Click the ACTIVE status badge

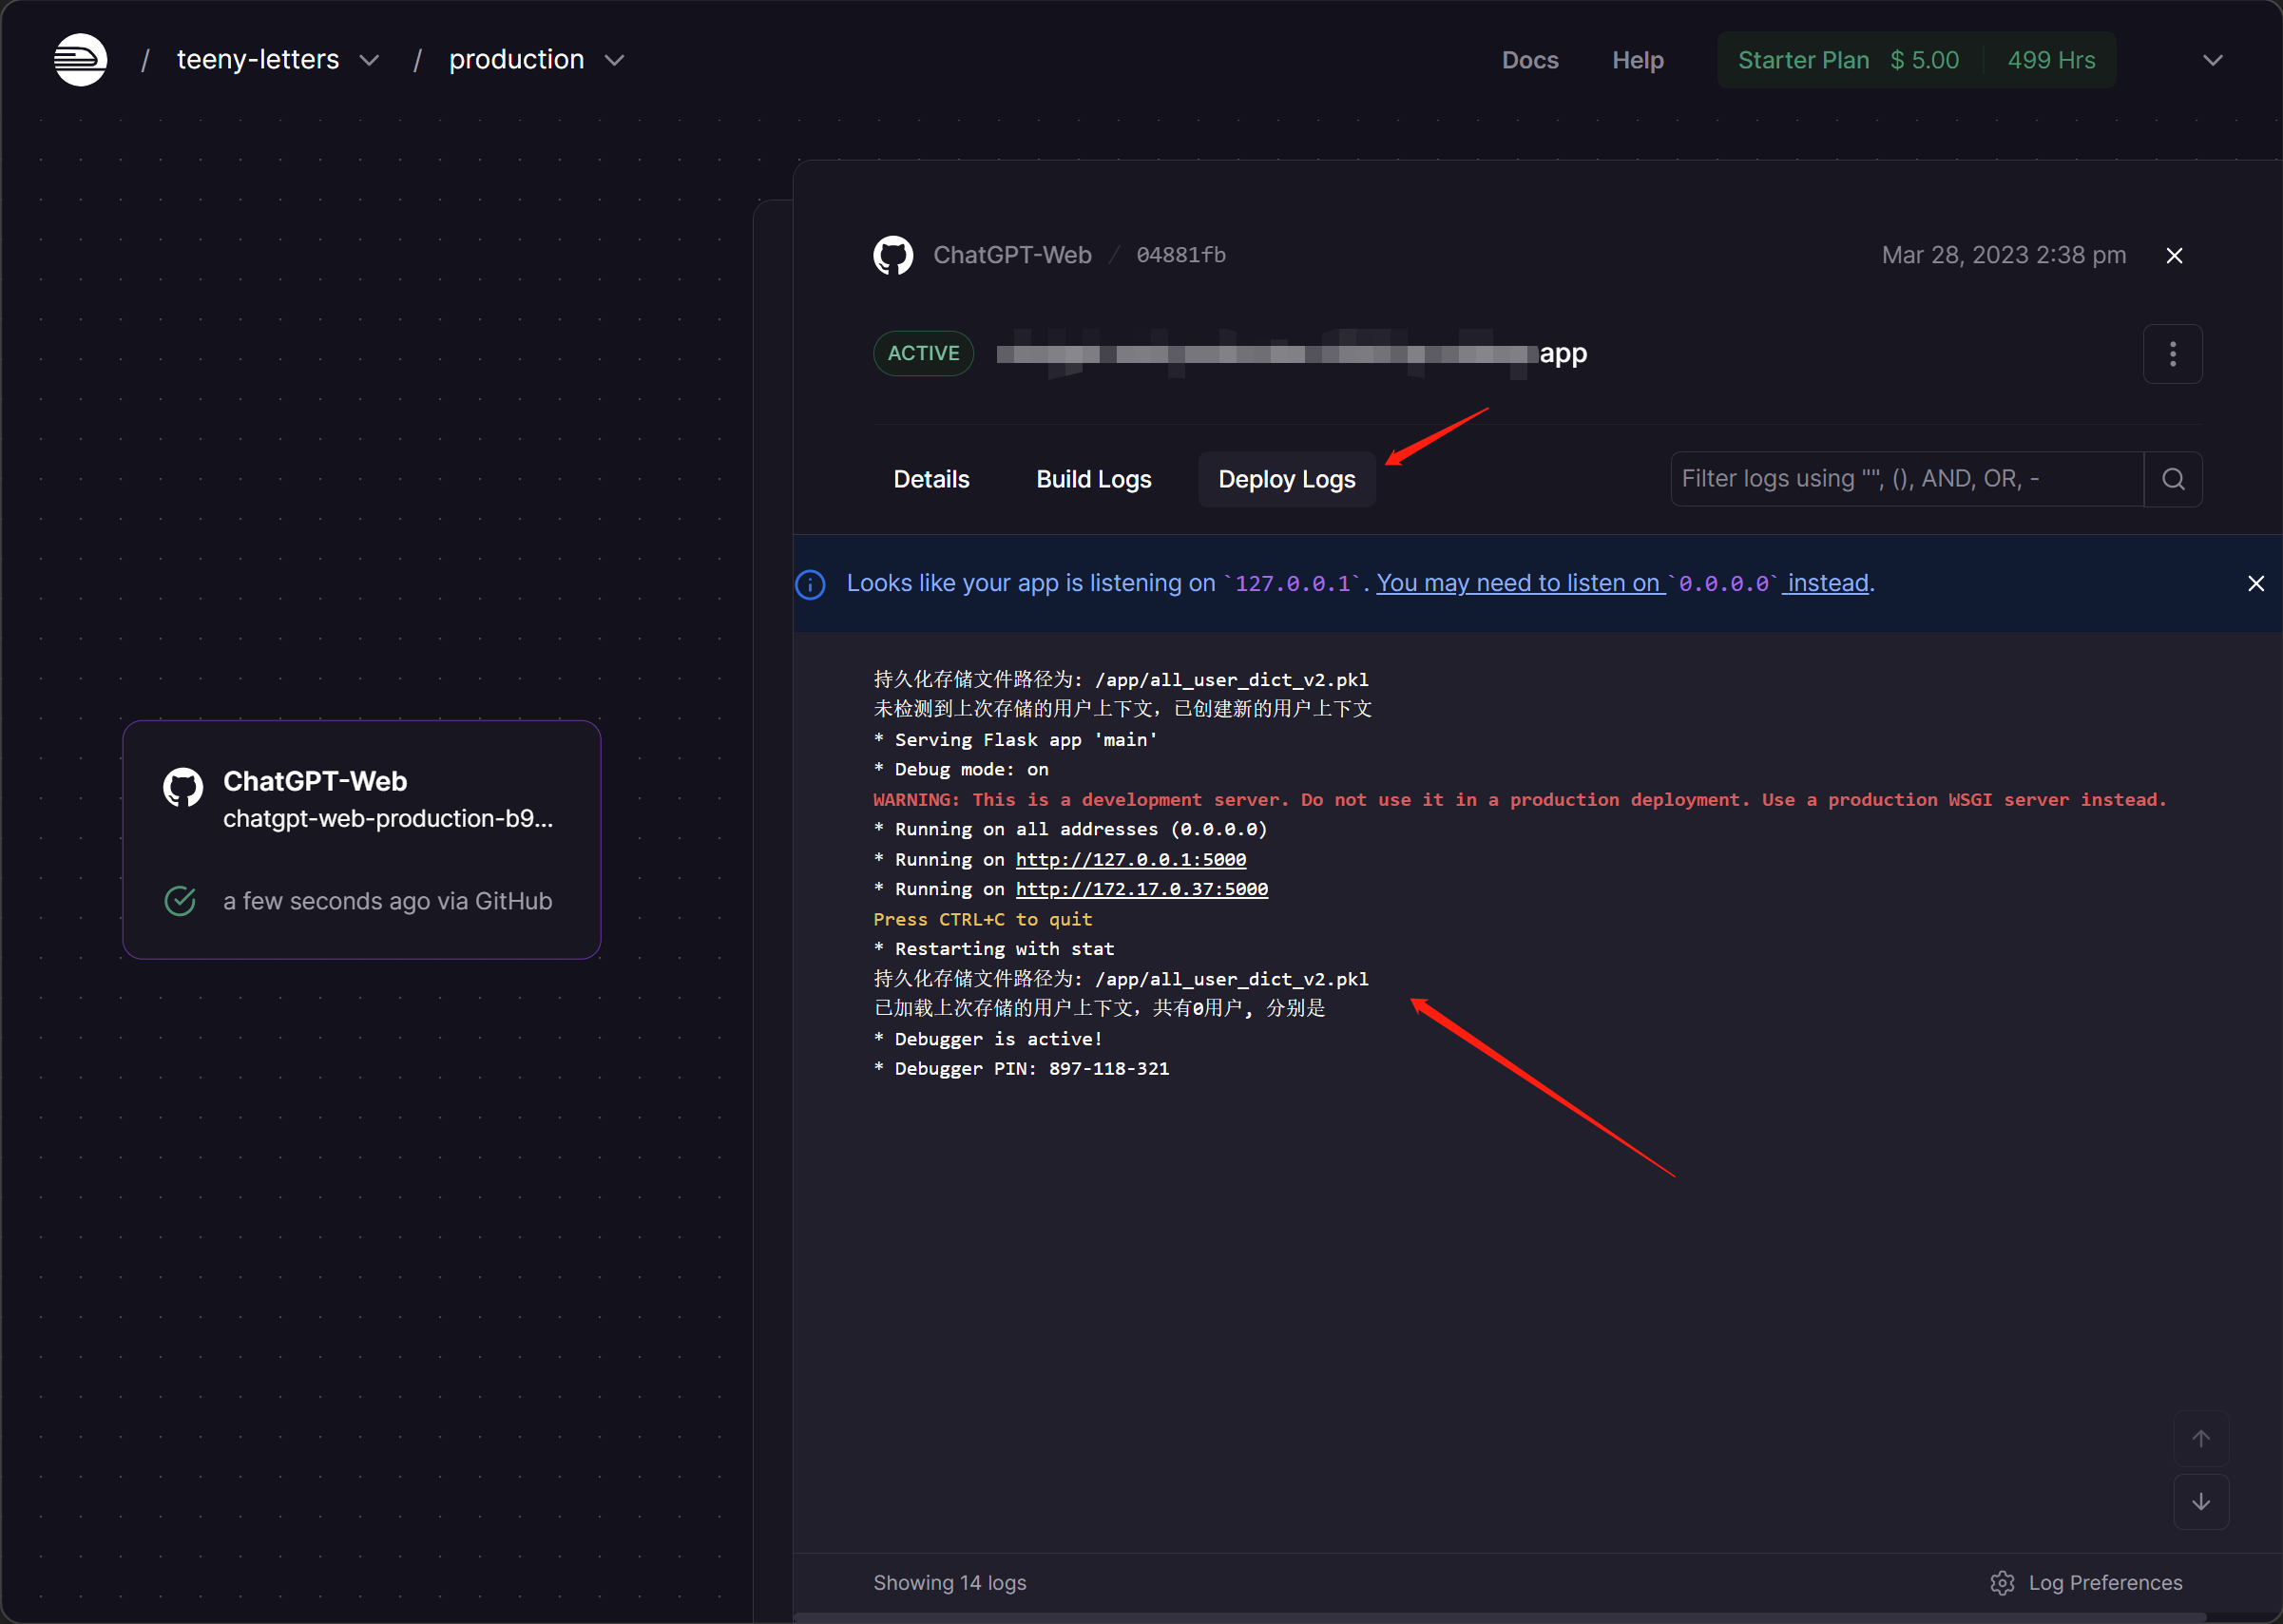tap(923, 353)
